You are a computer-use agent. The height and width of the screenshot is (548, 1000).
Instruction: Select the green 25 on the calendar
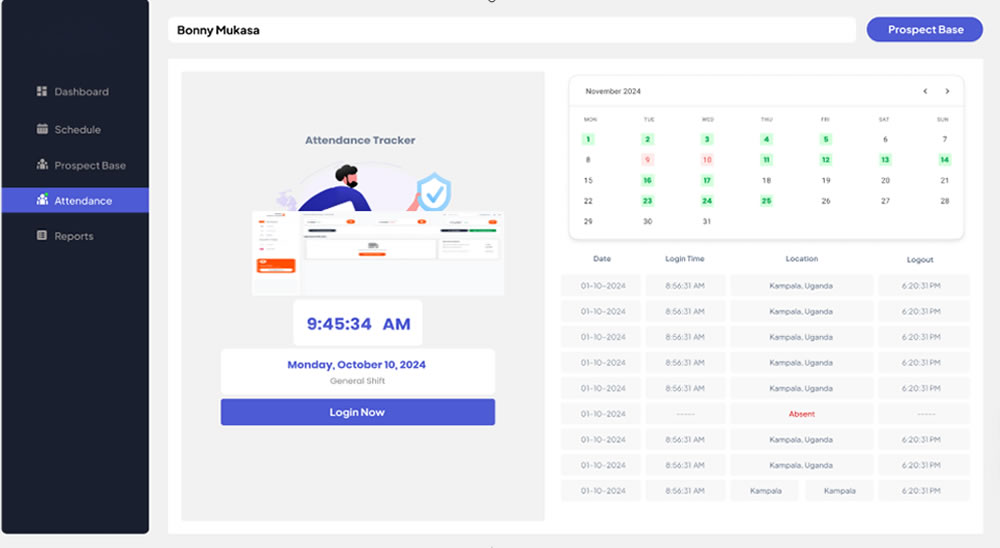click(766, 201)
